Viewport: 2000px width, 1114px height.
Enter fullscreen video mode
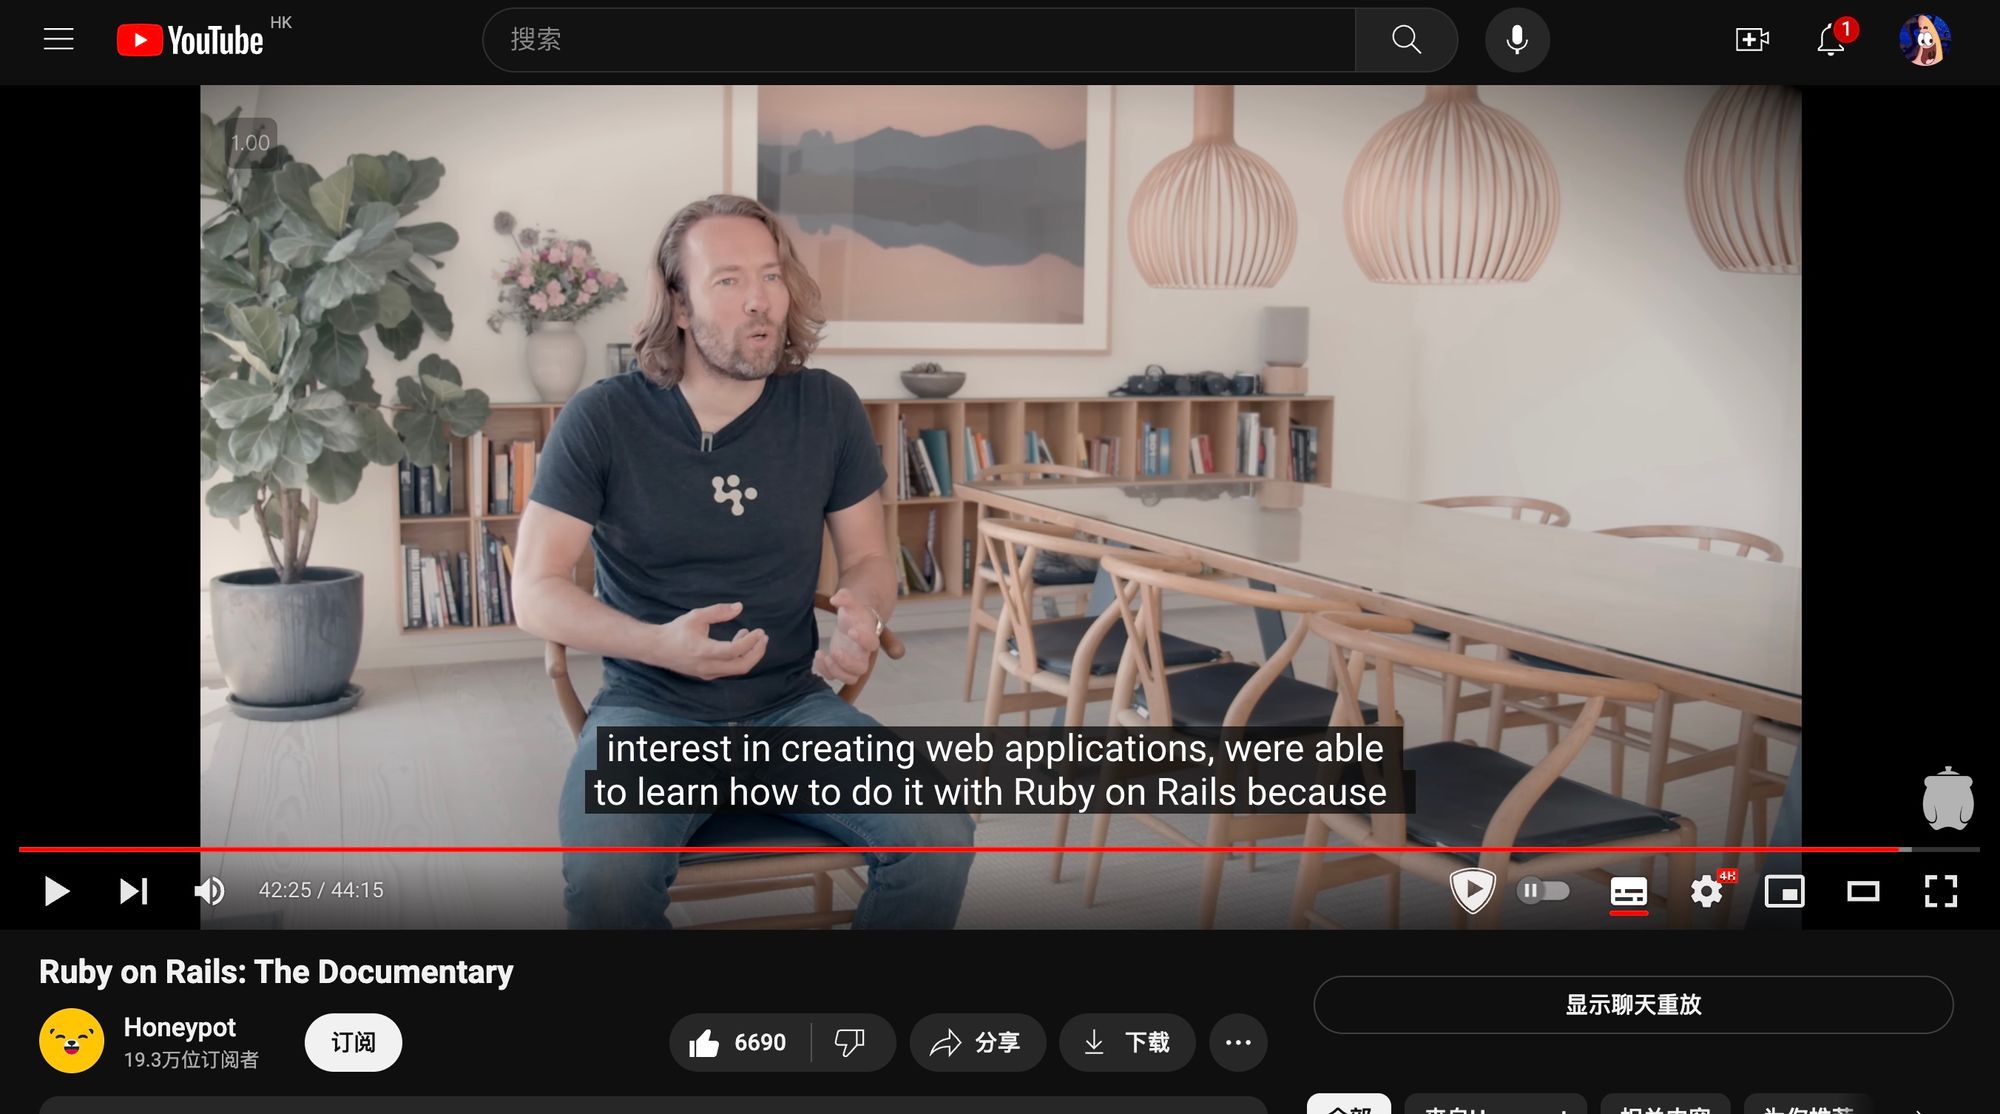[x=1941, y=890]
